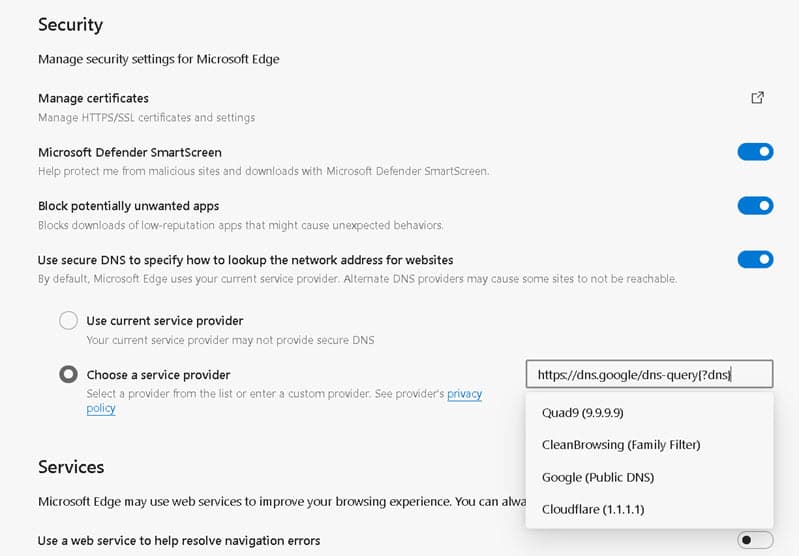Enable web service for navigation errors
This screenshot has height=556, width=800.
tap(755, 540)
